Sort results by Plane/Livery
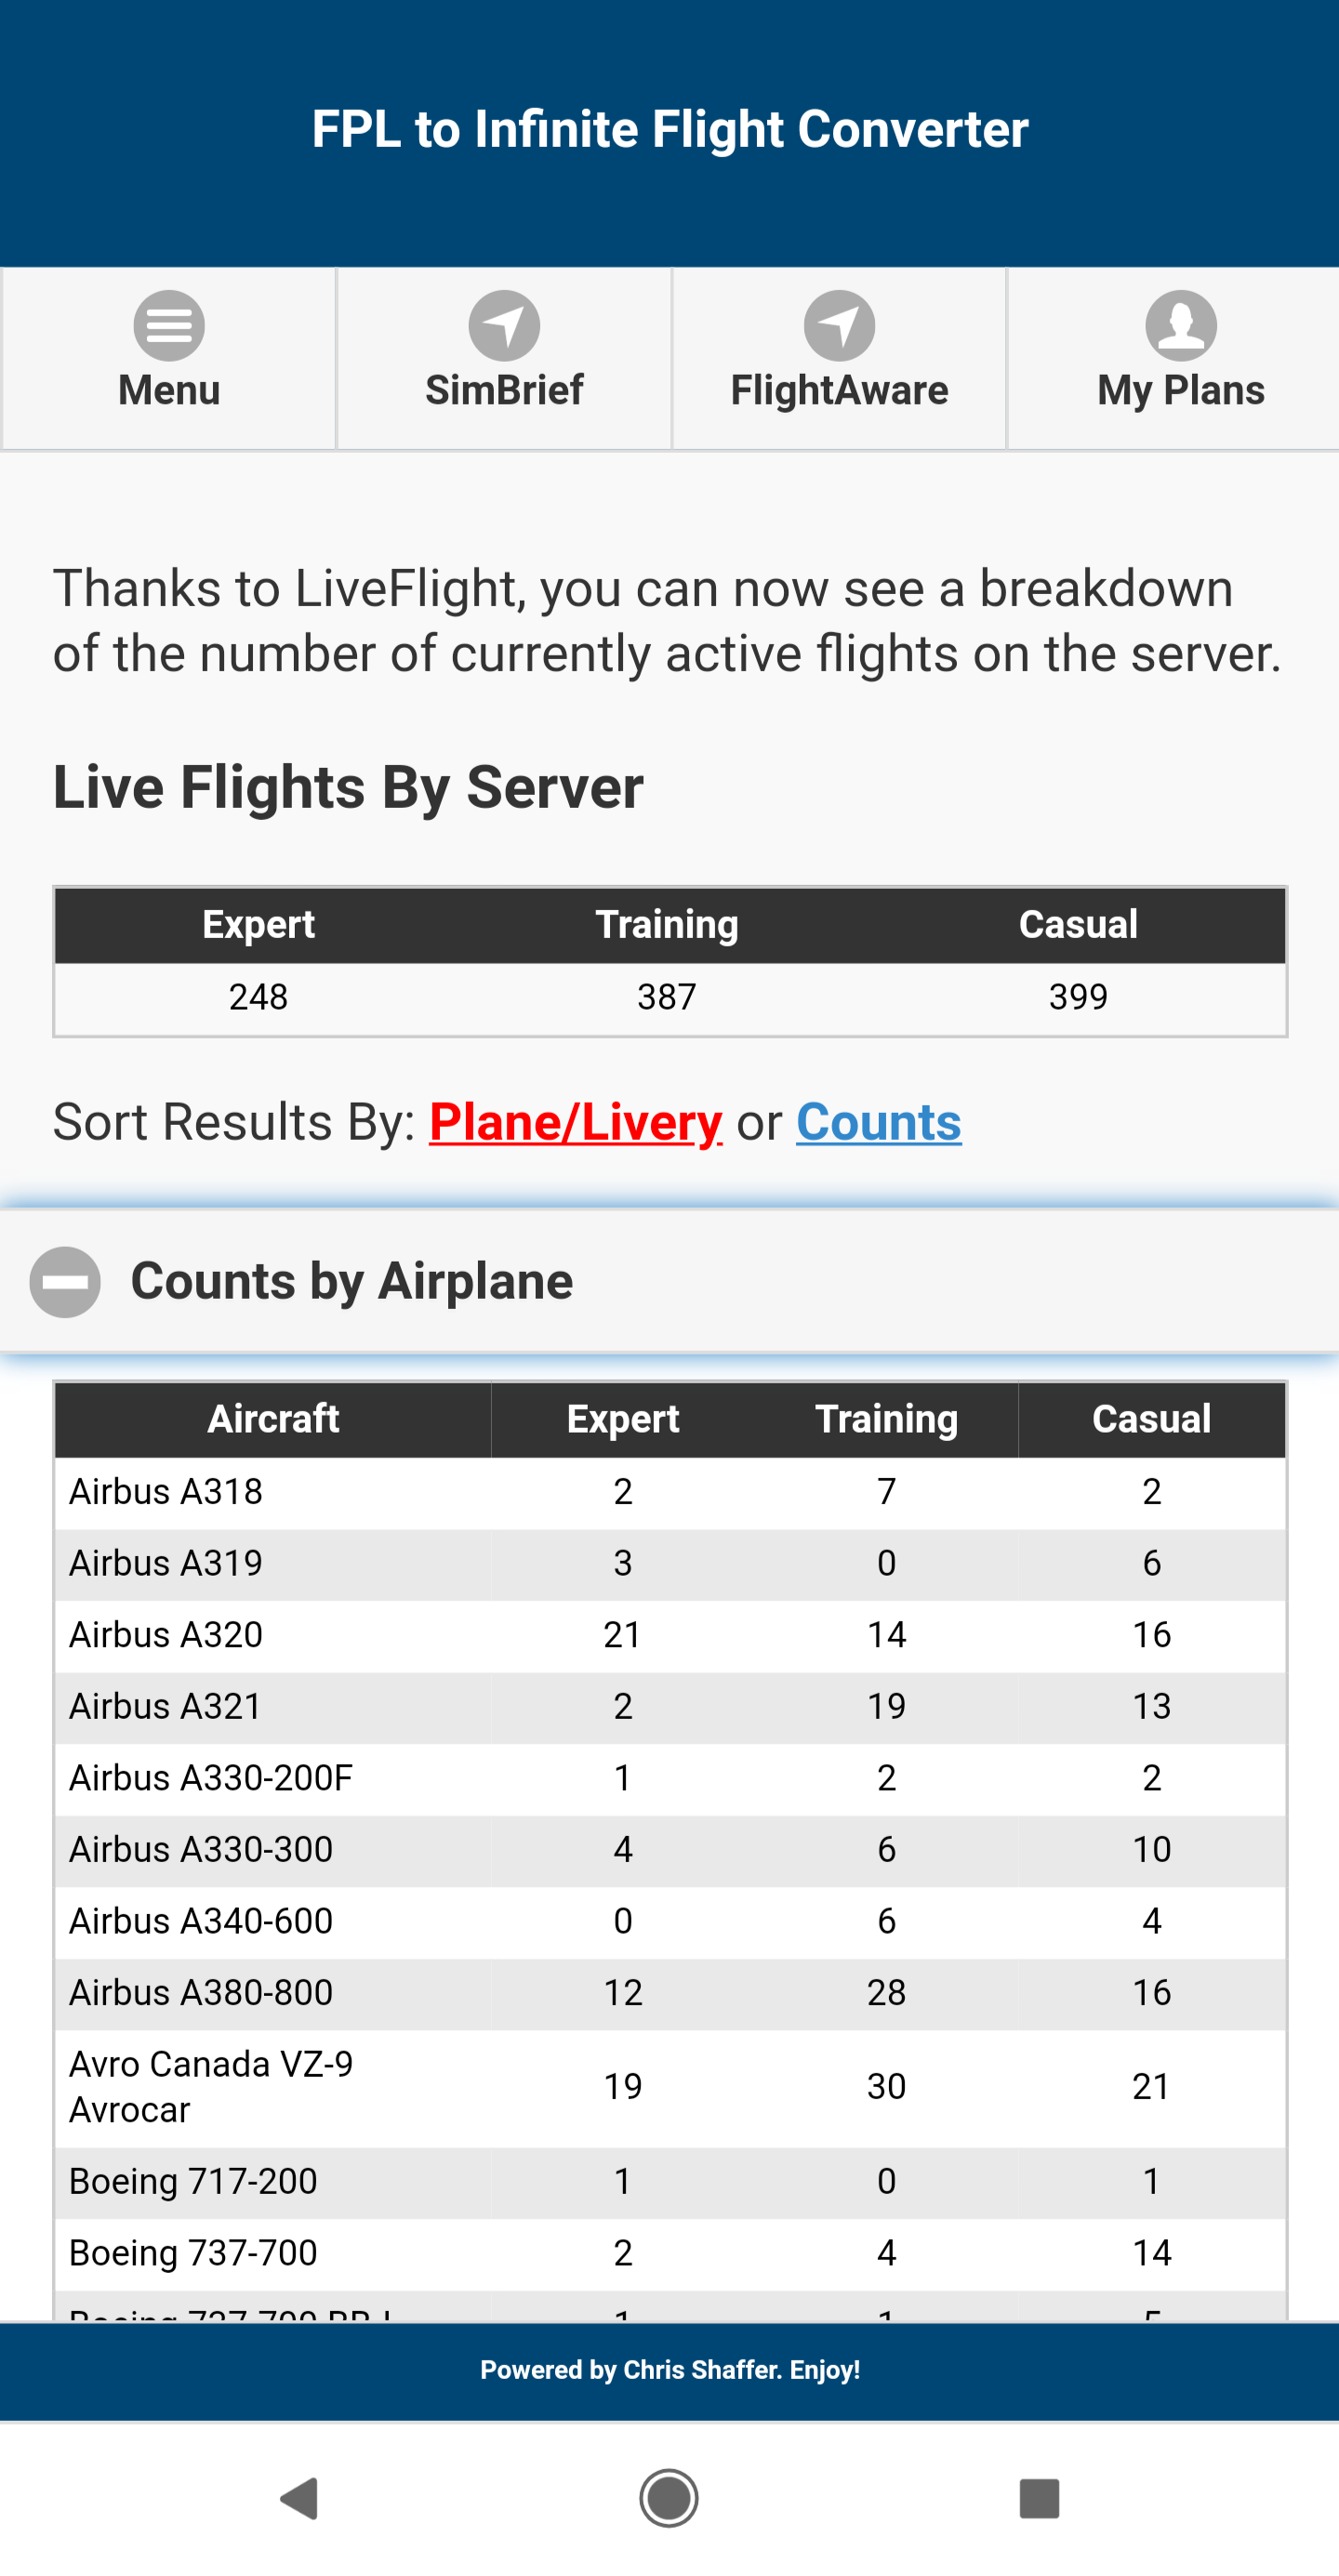 tap(575, 1122)
